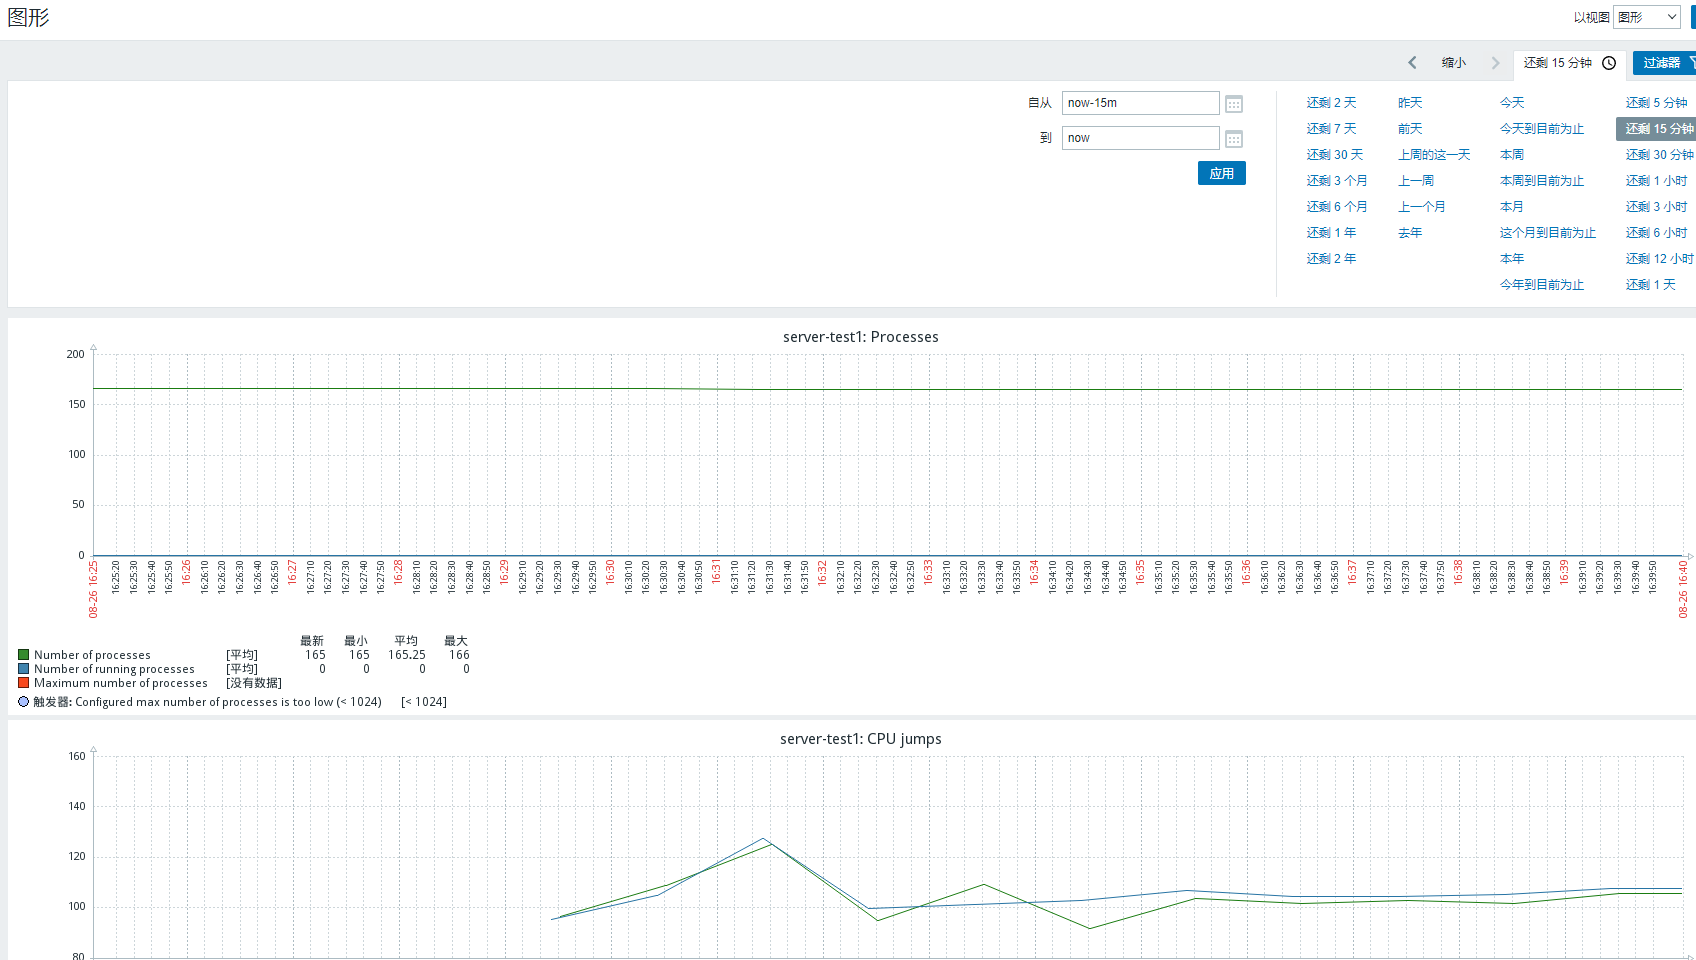1696x960 pixels.
Task: Select 还剩 15 分钟 in quick range list
Action: point(1658,129)
